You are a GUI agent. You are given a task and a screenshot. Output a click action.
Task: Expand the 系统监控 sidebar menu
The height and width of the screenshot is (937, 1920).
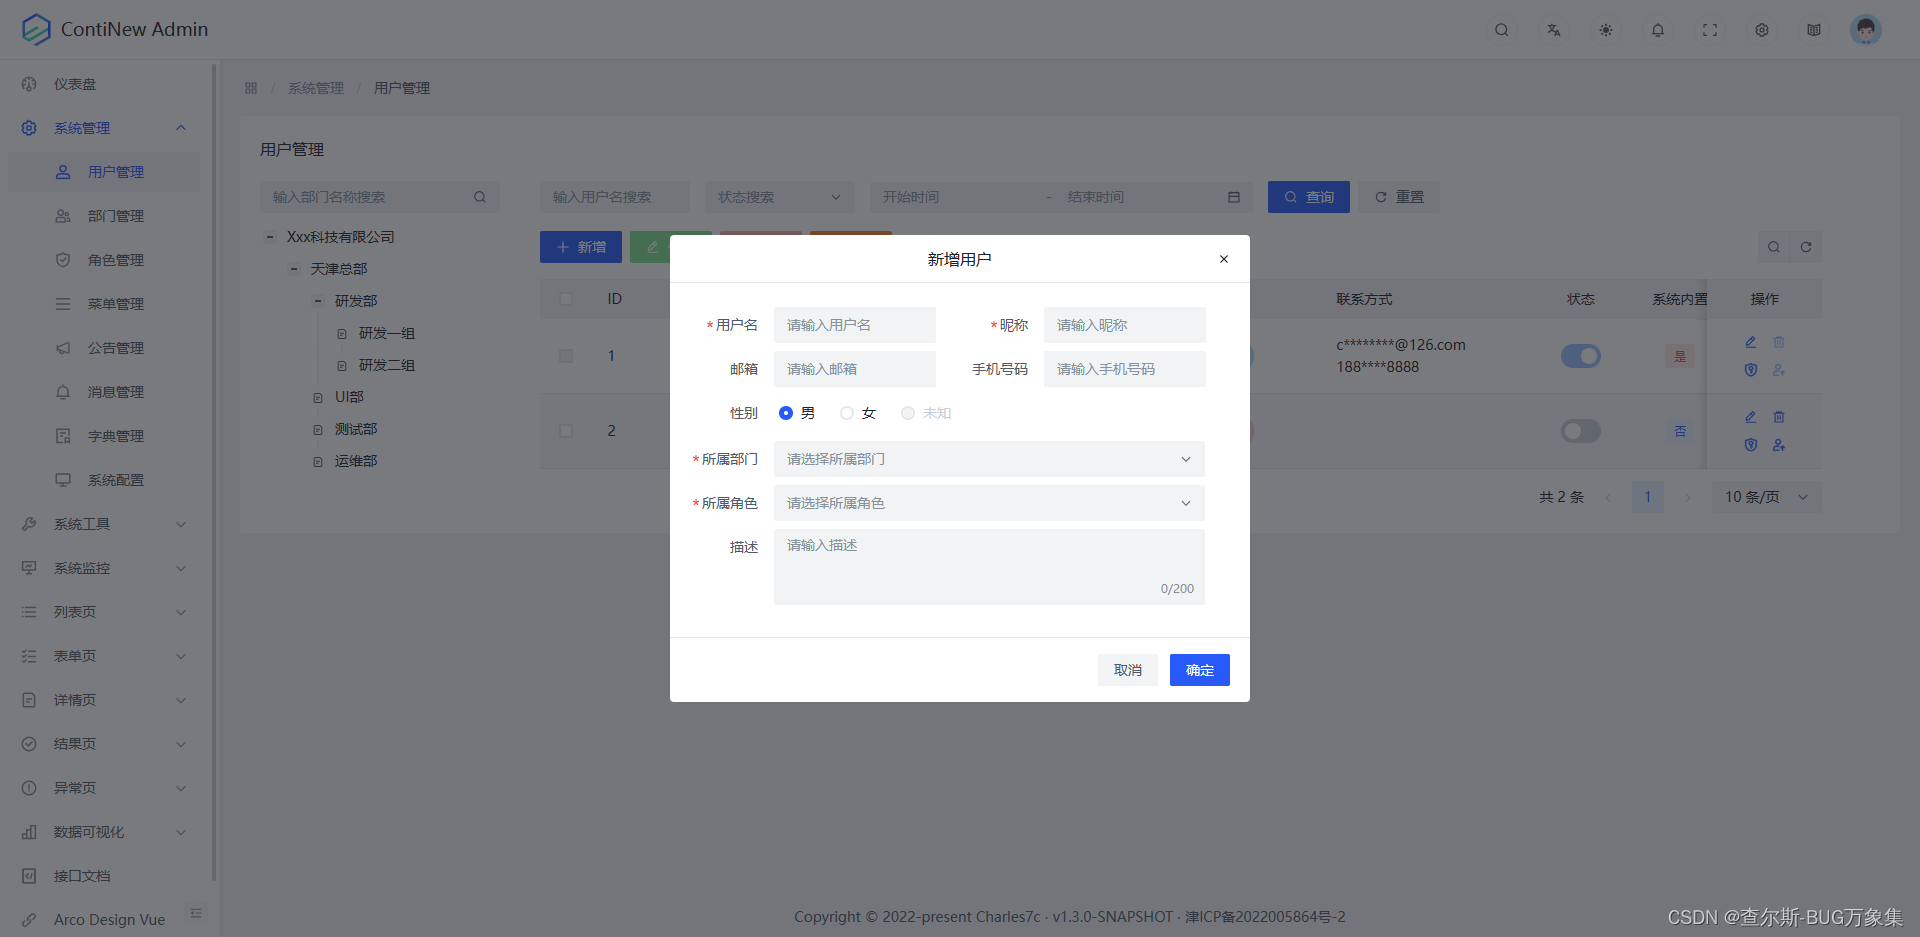104,568
